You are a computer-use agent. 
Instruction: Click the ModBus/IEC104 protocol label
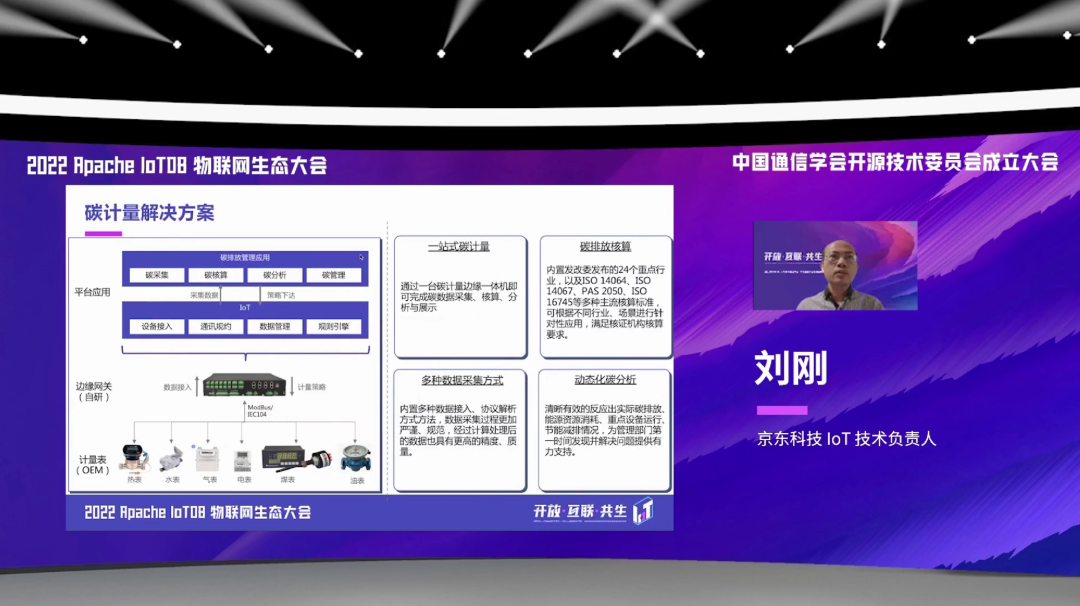(260, 410)
